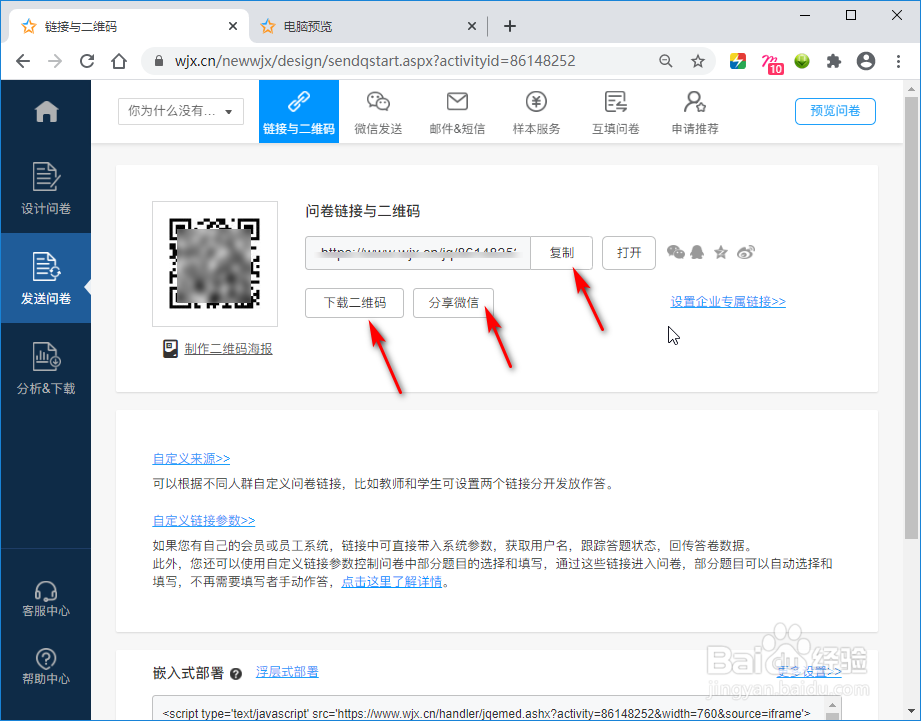Open 分析&下载 in the left sidebar
Image resolution: width=921 pixels, height=721 pixels.
pos(46,368)
